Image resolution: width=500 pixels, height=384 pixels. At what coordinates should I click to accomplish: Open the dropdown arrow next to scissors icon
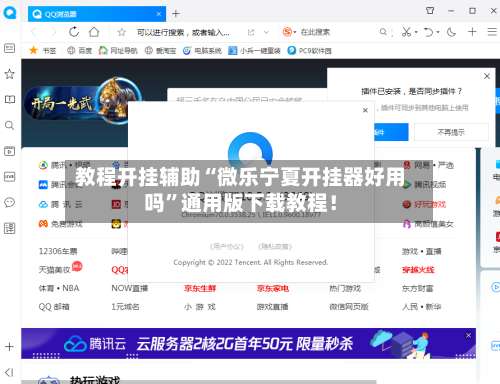point(416,32)
